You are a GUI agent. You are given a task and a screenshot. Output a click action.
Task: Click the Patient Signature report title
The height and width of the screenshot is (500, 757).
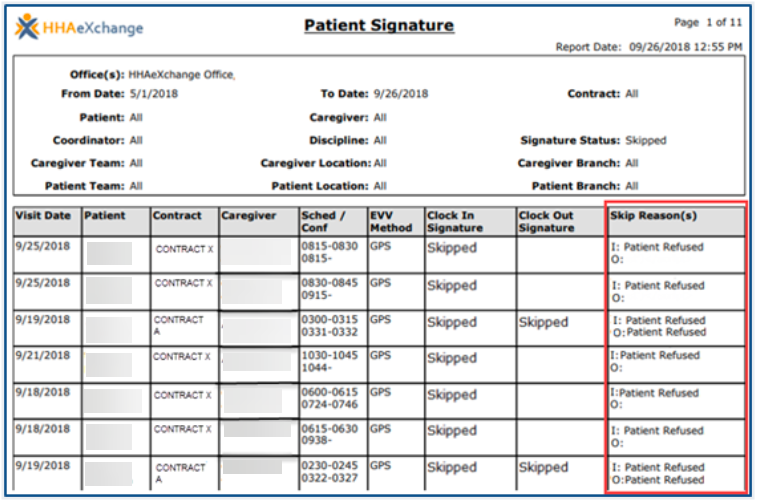[378, 25]
